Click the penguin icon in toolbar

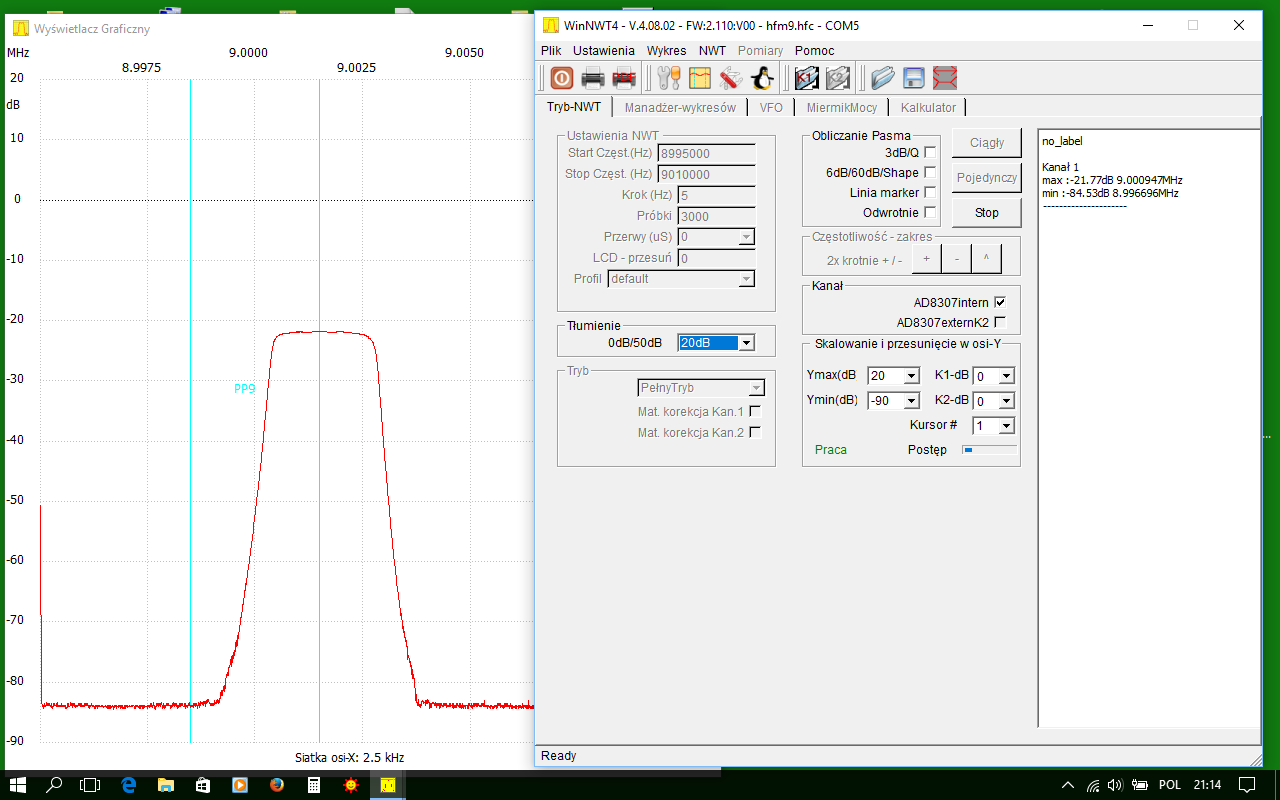pos(762,78)
